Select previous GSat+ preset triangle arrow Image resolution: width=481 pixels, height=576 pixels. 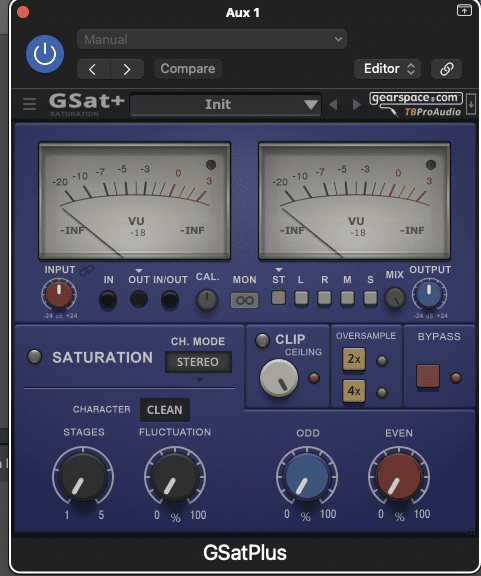point(333,105)
